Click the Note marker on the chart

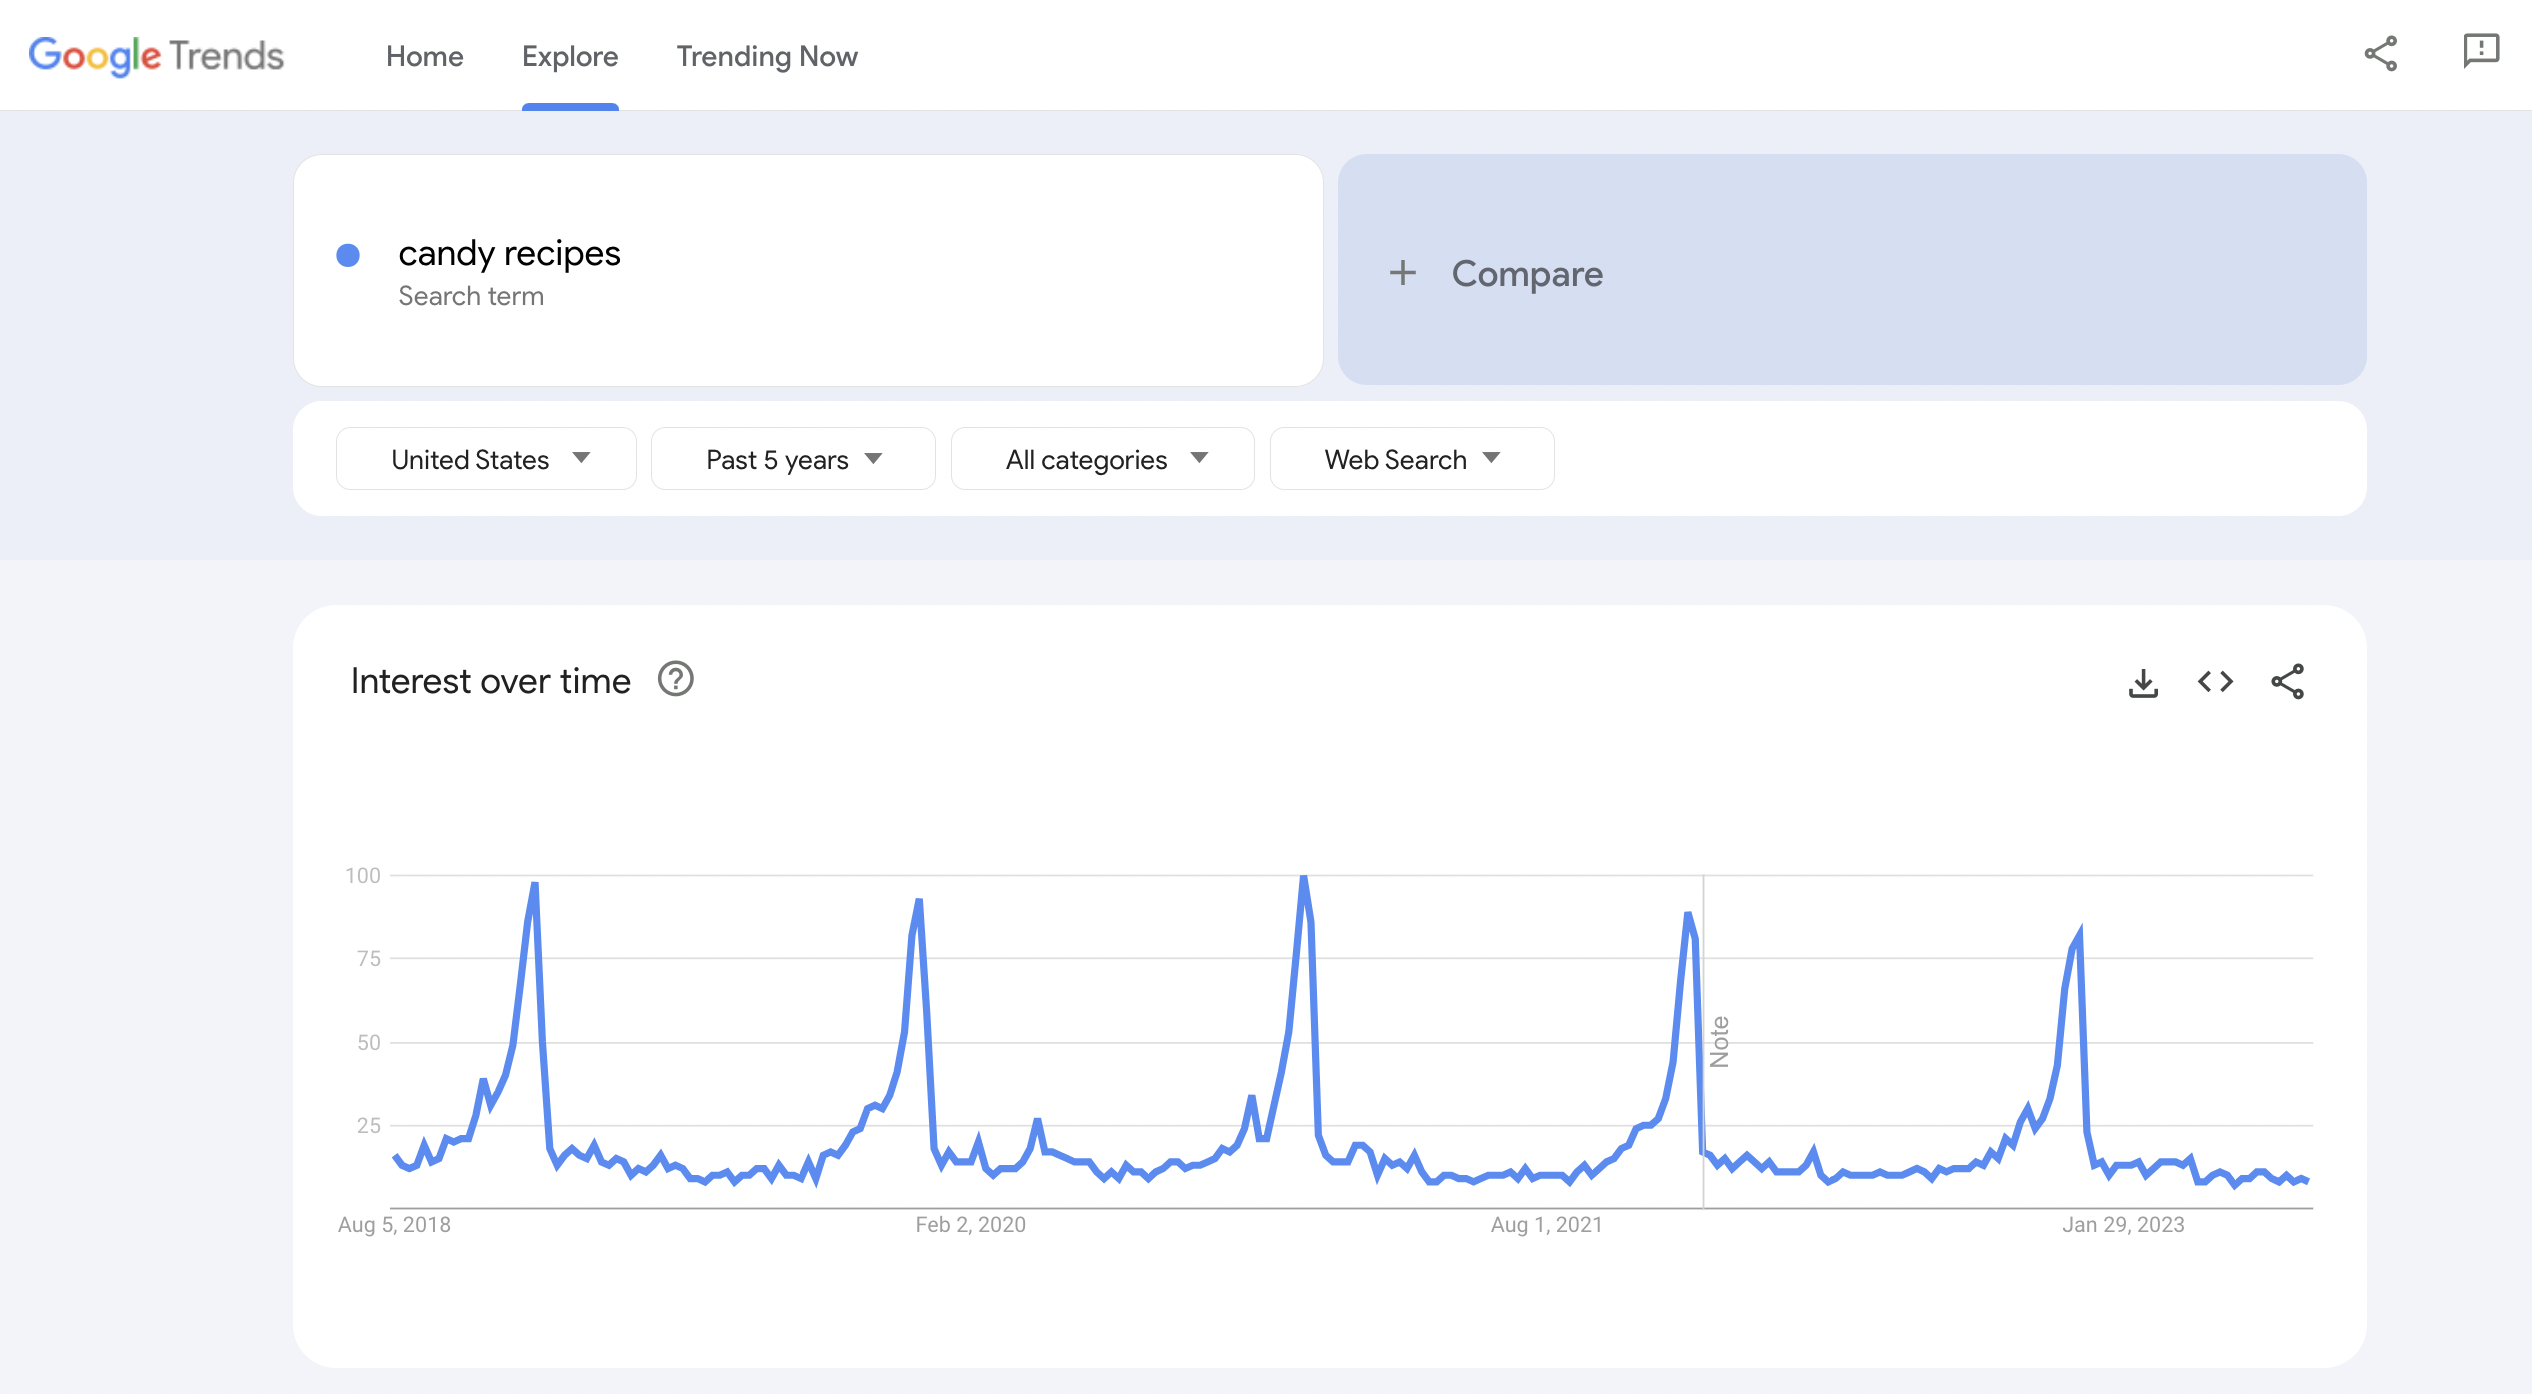1715,1037
